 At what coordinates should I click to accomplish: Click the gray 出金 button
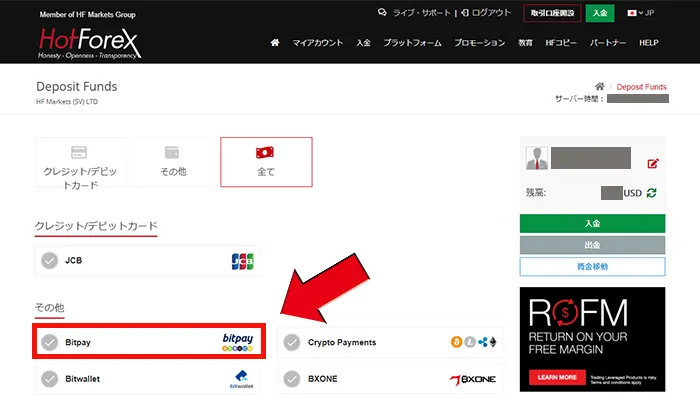(x=592, y=245)
